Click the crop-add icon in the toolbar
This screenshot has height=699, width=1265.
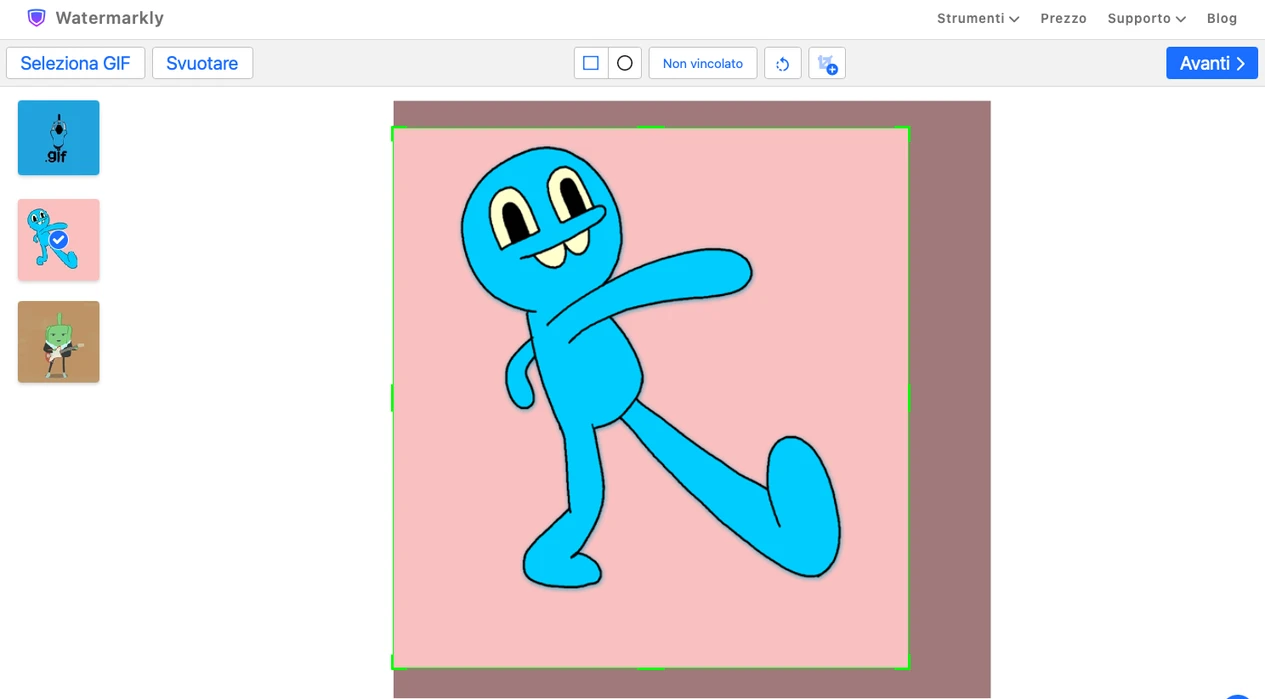coord(827,63)
